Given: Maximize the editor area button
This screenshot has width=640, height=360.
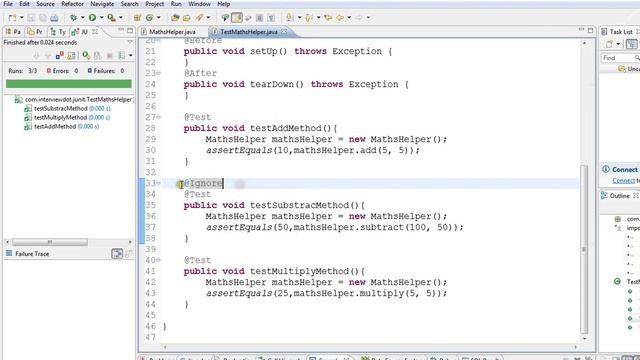Looking at the screenshot, I should point(590,31).
